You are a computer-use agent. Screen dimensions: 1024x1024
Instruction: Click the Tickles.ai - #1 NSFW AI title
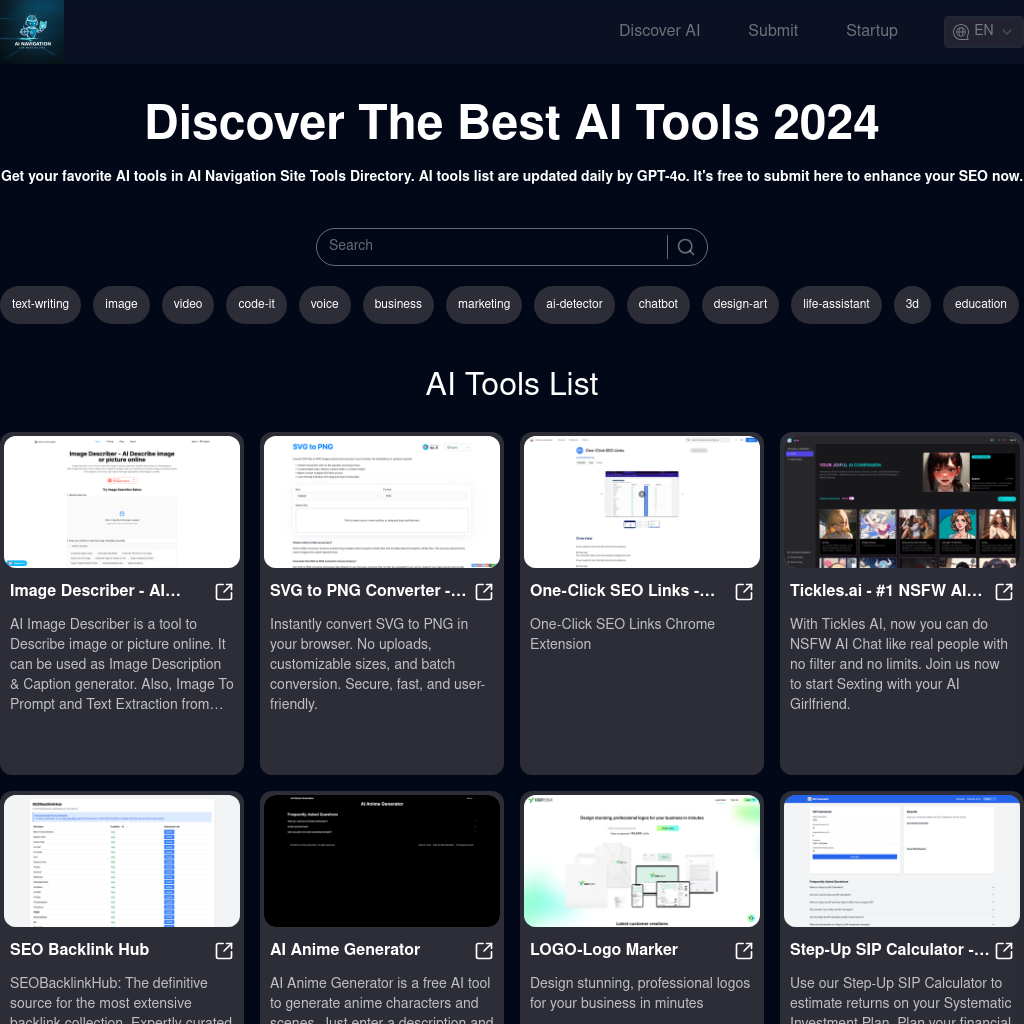(886, 591)
